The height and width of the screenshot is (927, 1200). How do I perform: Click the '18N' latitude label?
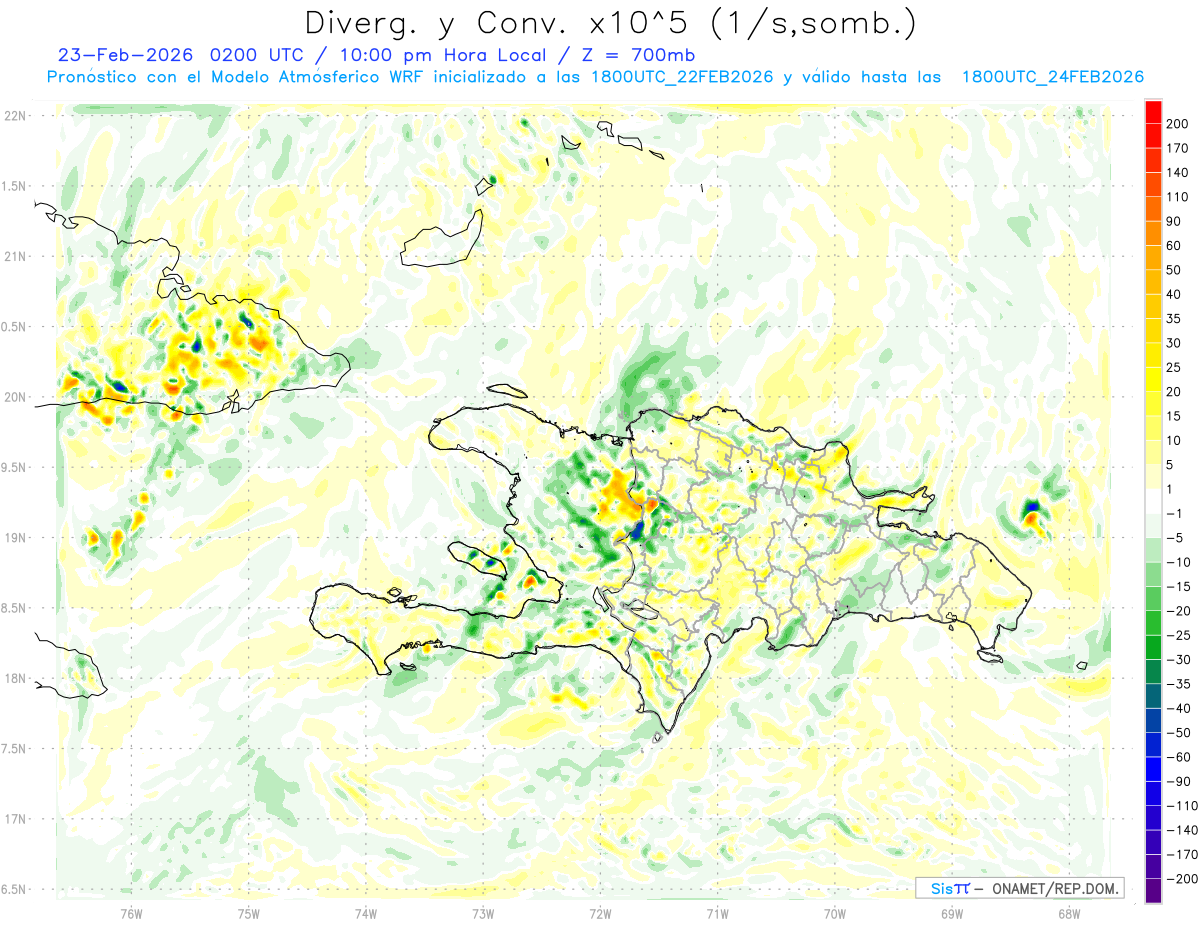coord(14,678)
